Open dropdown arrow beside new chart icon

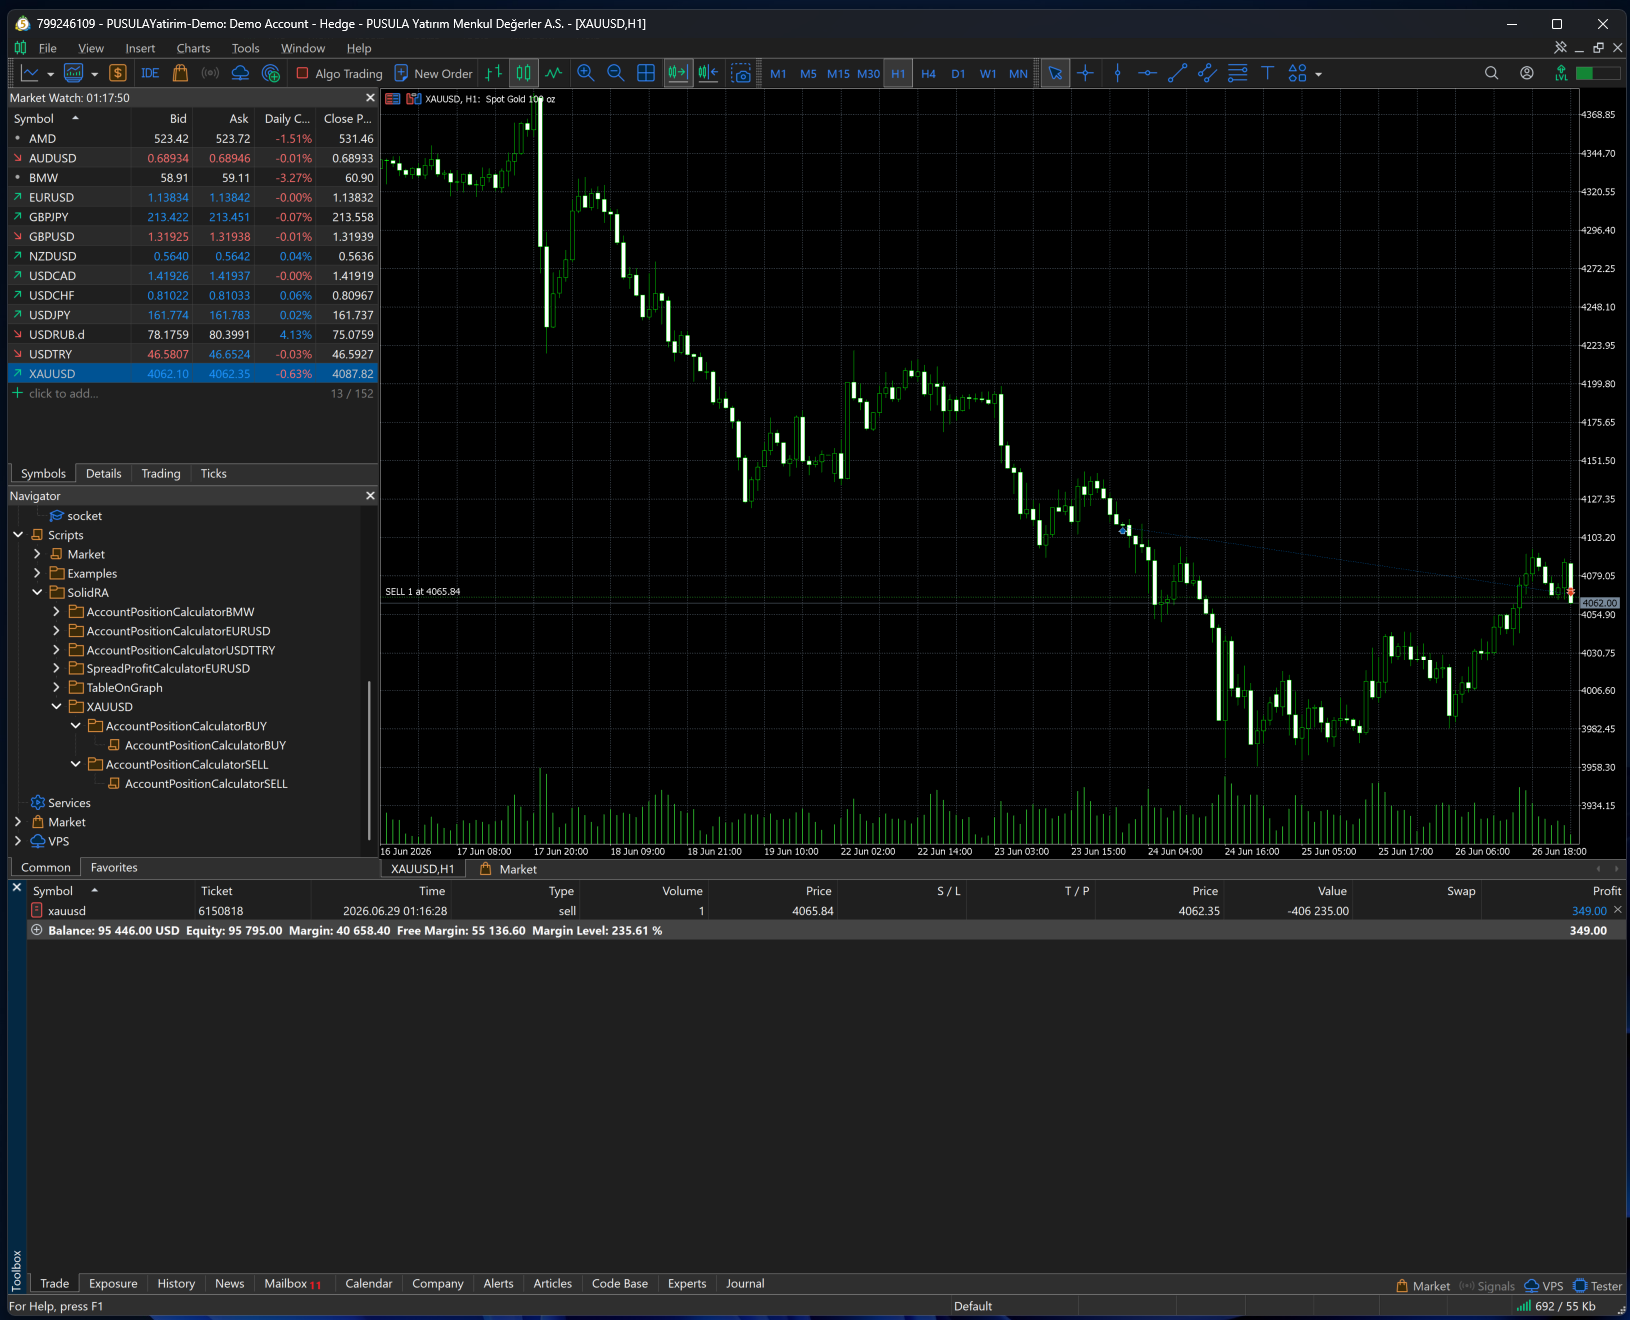tap(51, 74)
